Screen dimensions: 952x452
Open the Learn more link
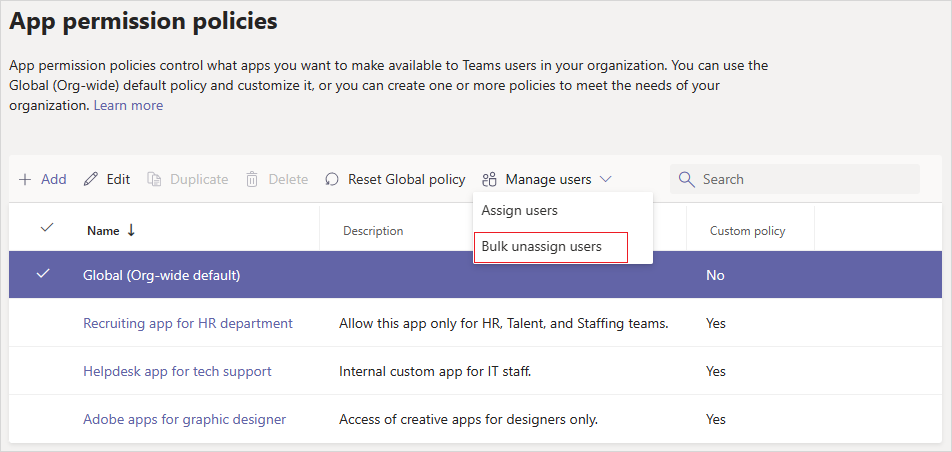(x=128, y=105)
